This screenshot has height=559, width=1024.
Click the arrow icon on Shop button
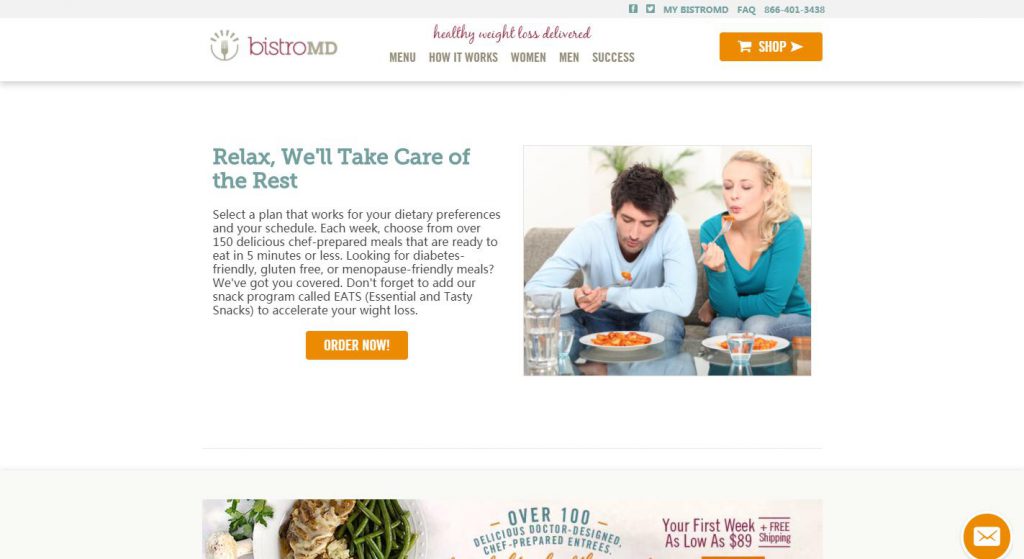point(796,46)
